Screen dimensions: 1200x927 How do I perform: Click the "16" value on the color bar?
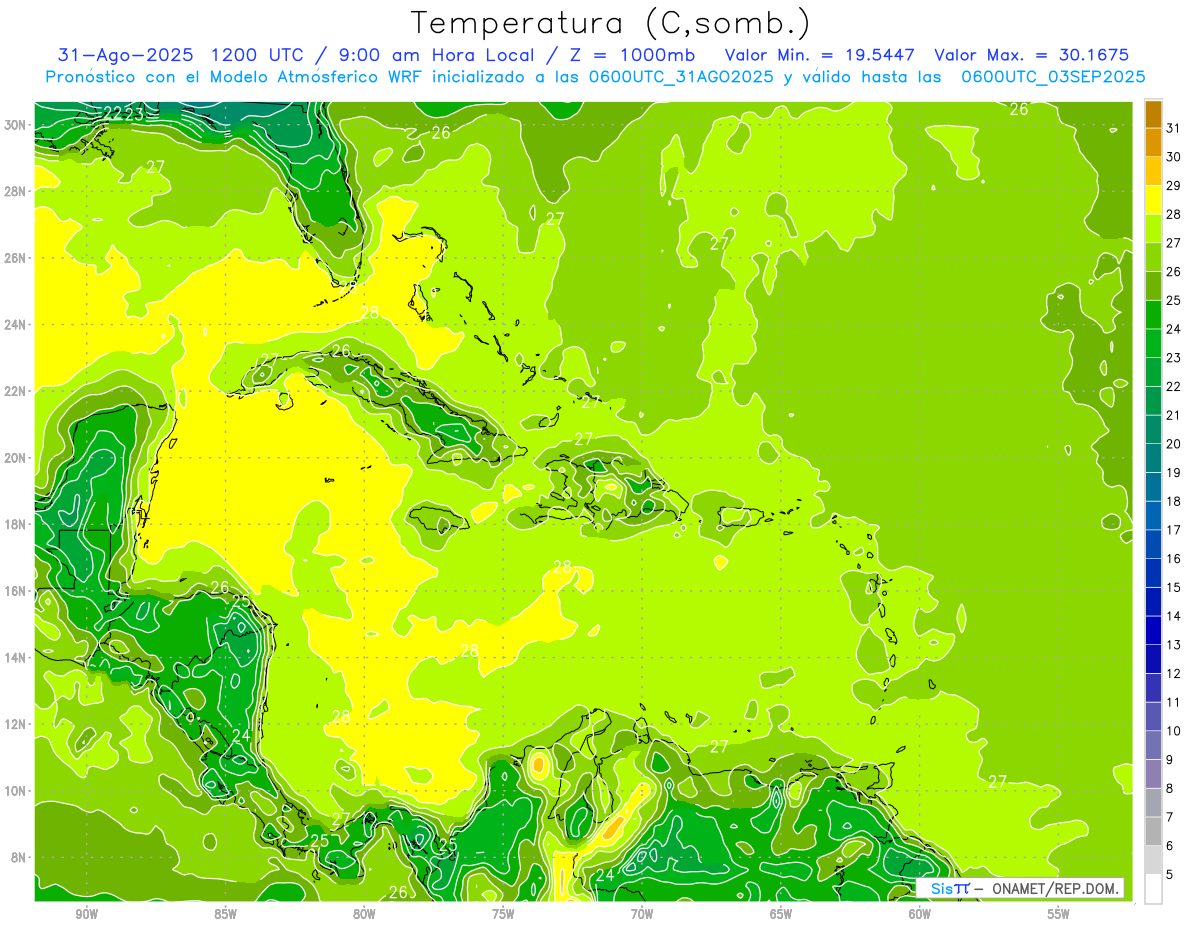tap(1174, 559)
